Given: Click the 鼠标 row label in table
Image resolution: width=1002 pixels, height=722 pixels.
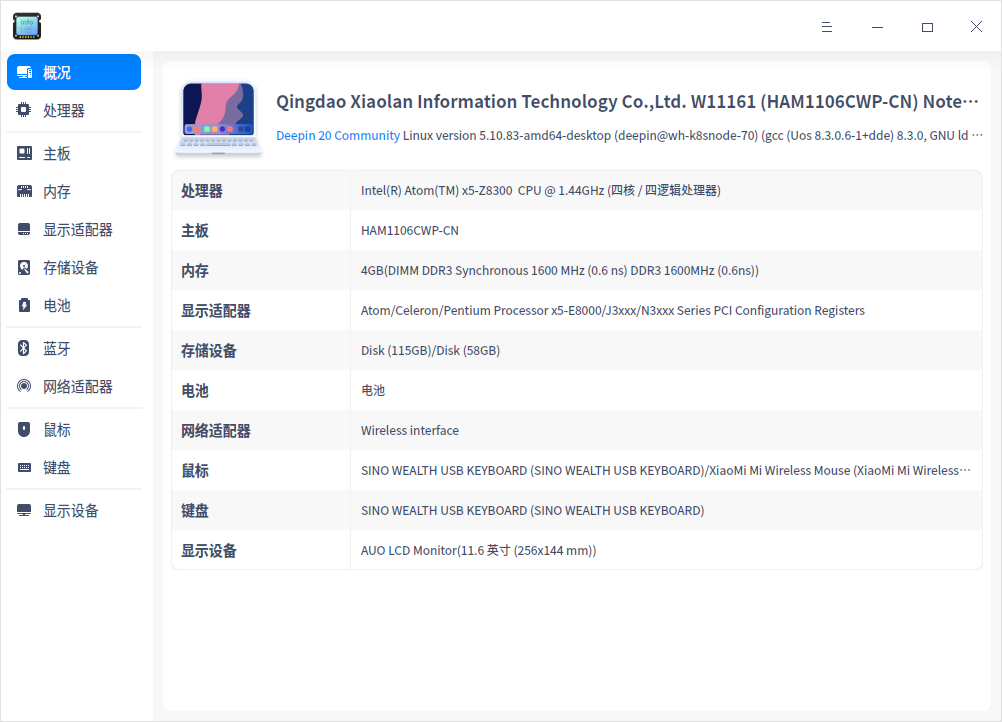Looking at the screenshot, I should (x=195, y=471).
